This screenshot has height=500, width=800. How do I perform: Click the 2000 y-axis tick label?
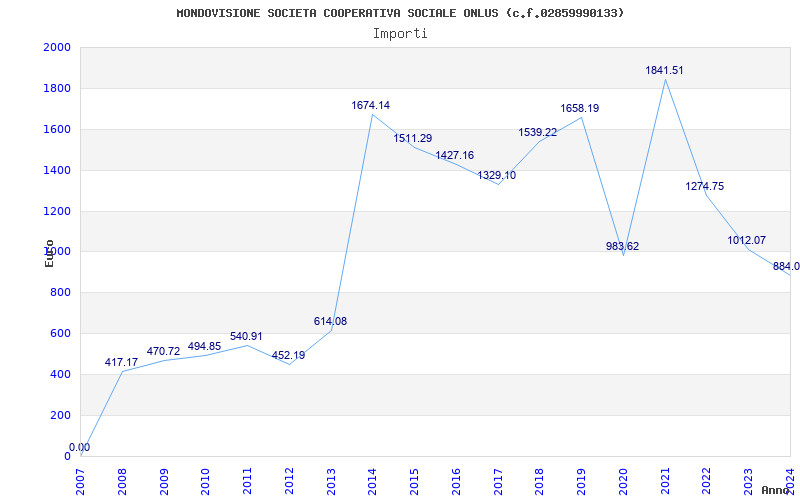57,47
